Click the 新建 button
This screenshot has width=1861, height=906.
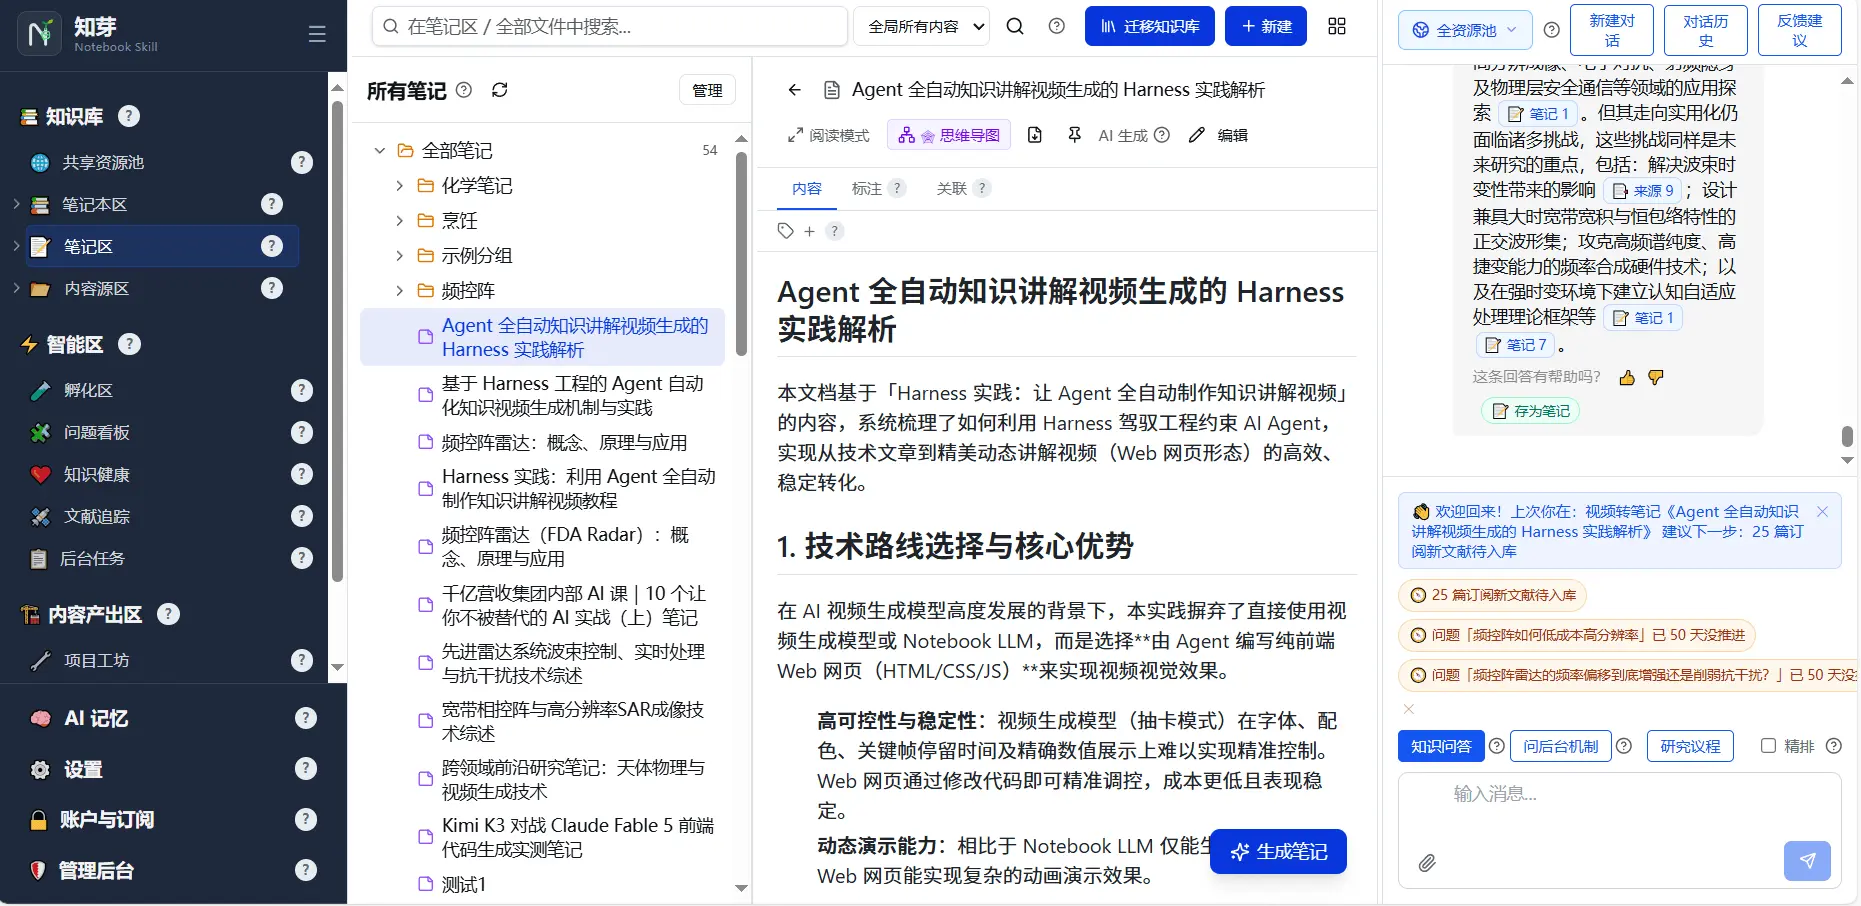(x=1266, y=26)
